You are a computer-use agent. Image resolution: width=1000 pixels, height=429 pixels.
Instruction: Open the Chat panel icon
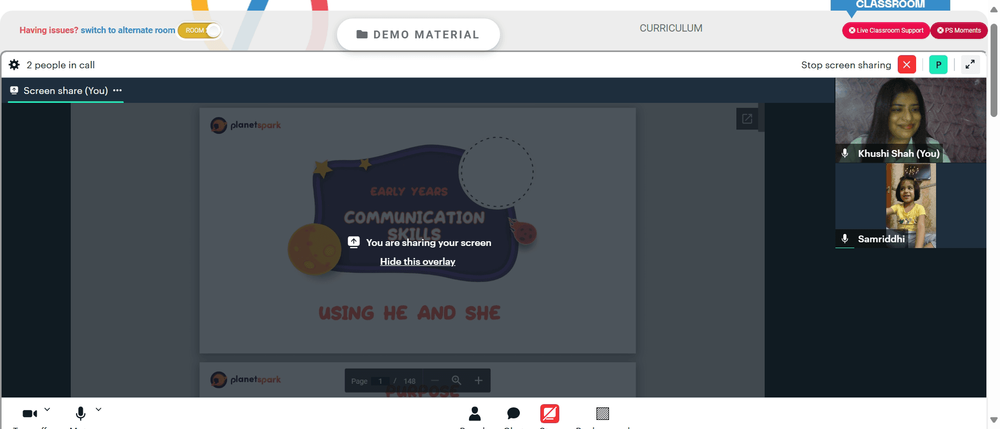[513, 414]
